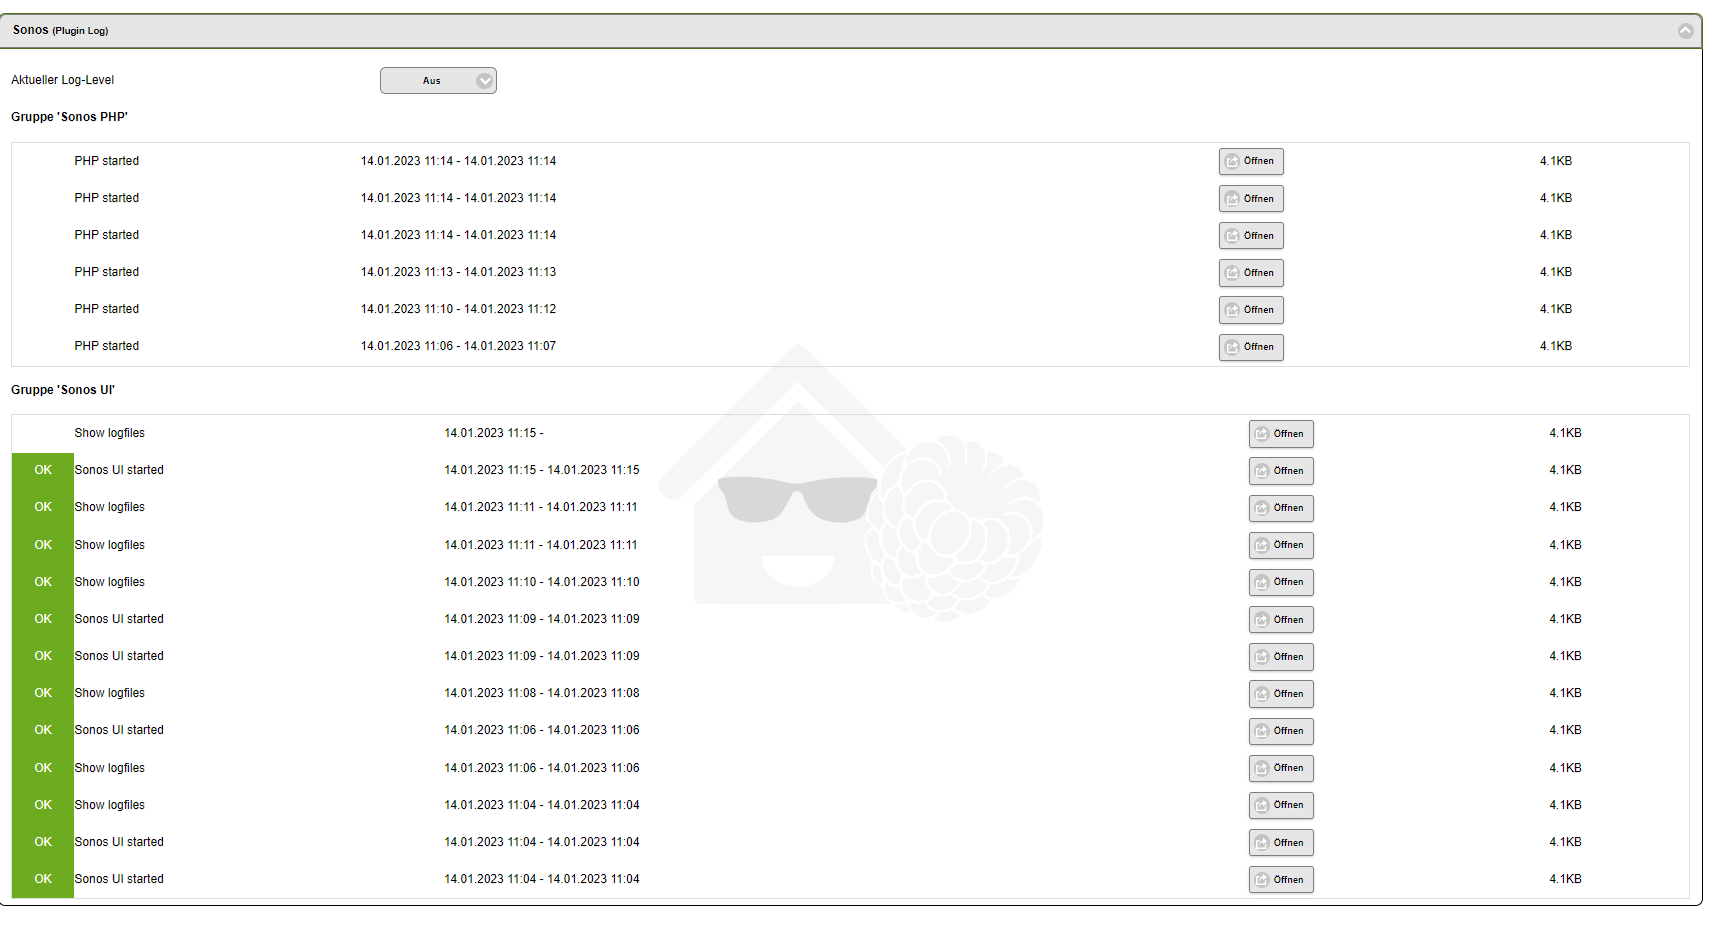Click OK status of Show logfiles 11:06

pos(43,768)
